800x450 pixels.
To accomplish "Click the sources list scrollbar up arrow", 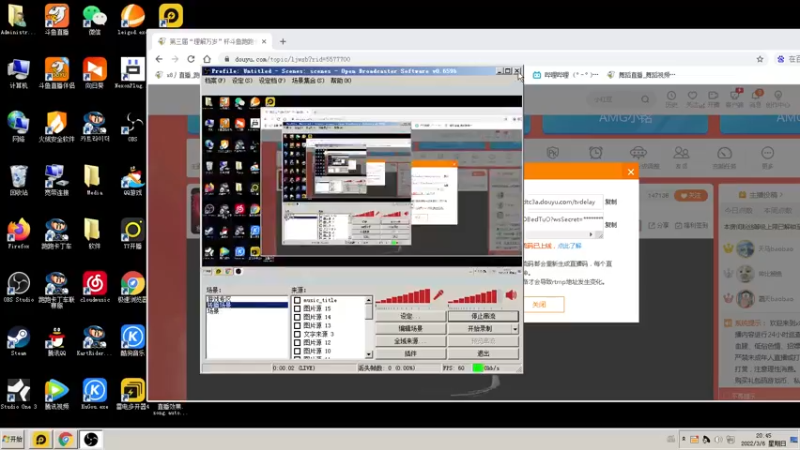I will 369,300.
